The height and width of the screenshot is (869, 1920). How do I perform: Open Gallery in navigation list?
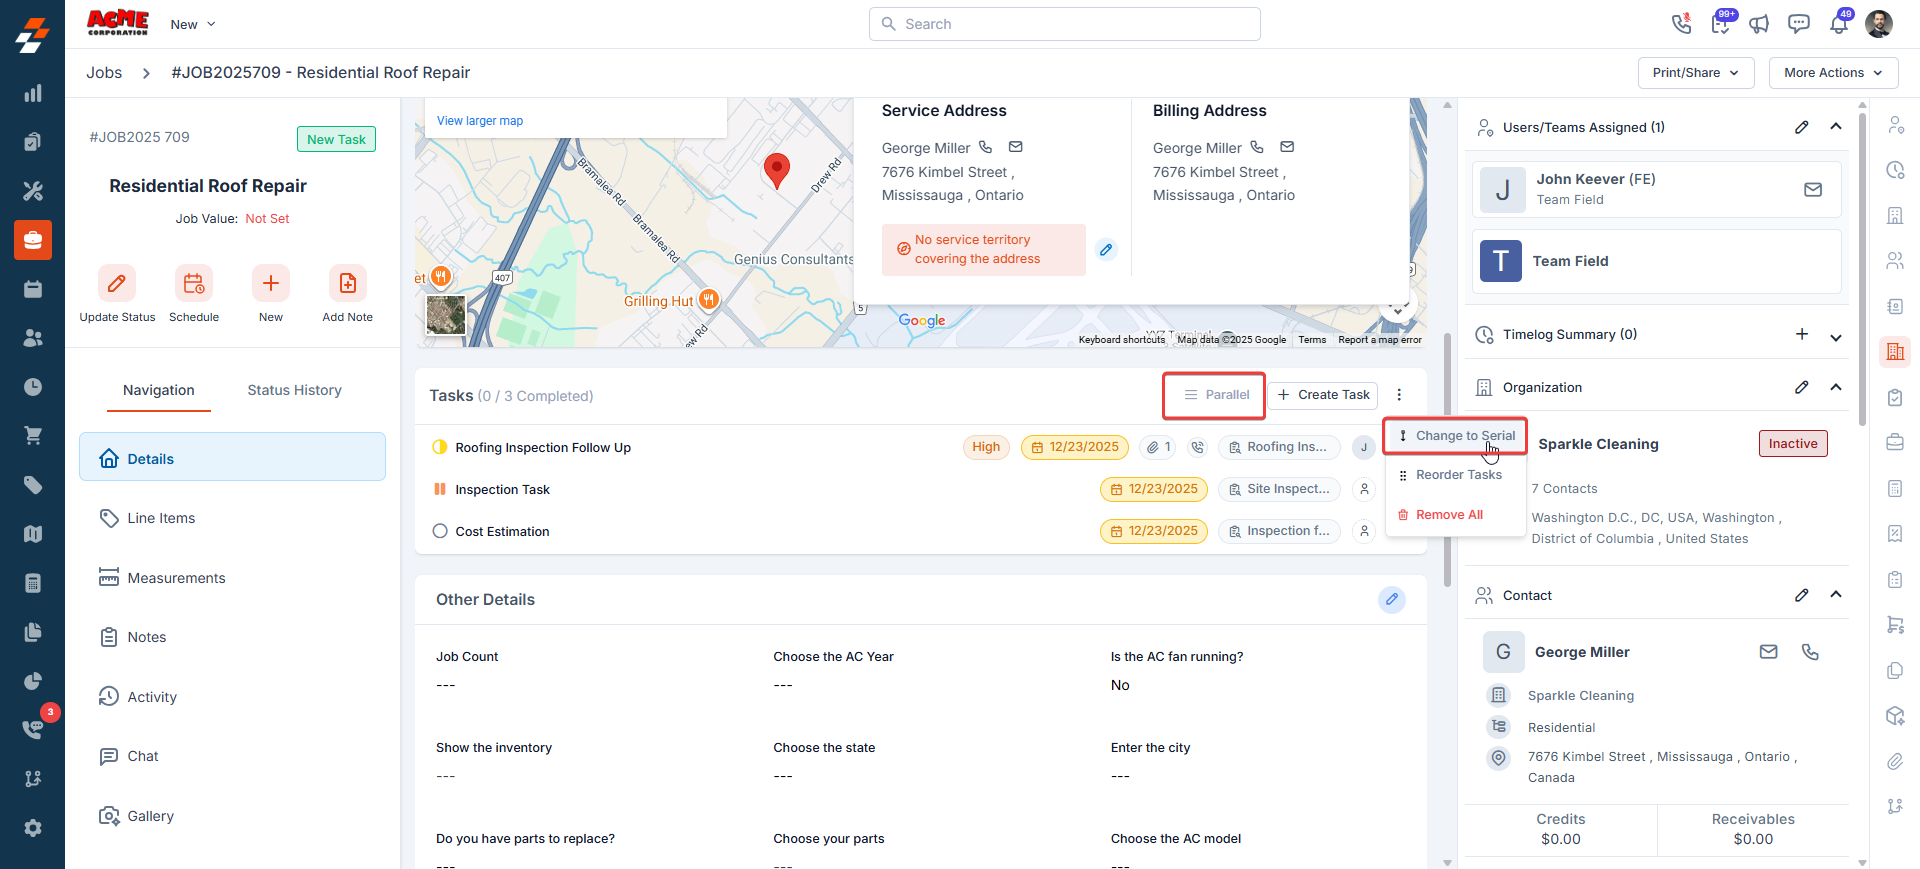(232, 816)
